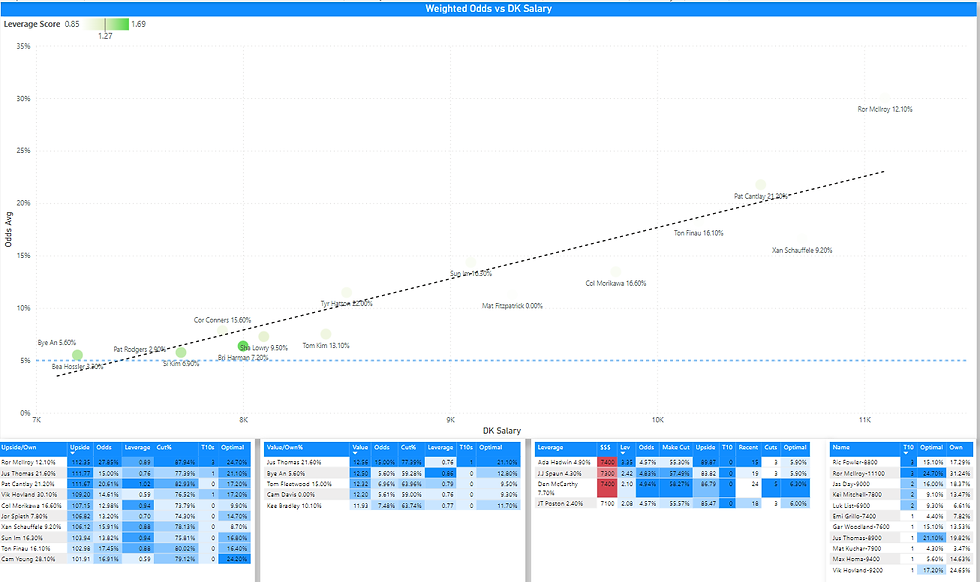
Task: Sort Value/Own% table by Leverage header
Action: (440, 448)
